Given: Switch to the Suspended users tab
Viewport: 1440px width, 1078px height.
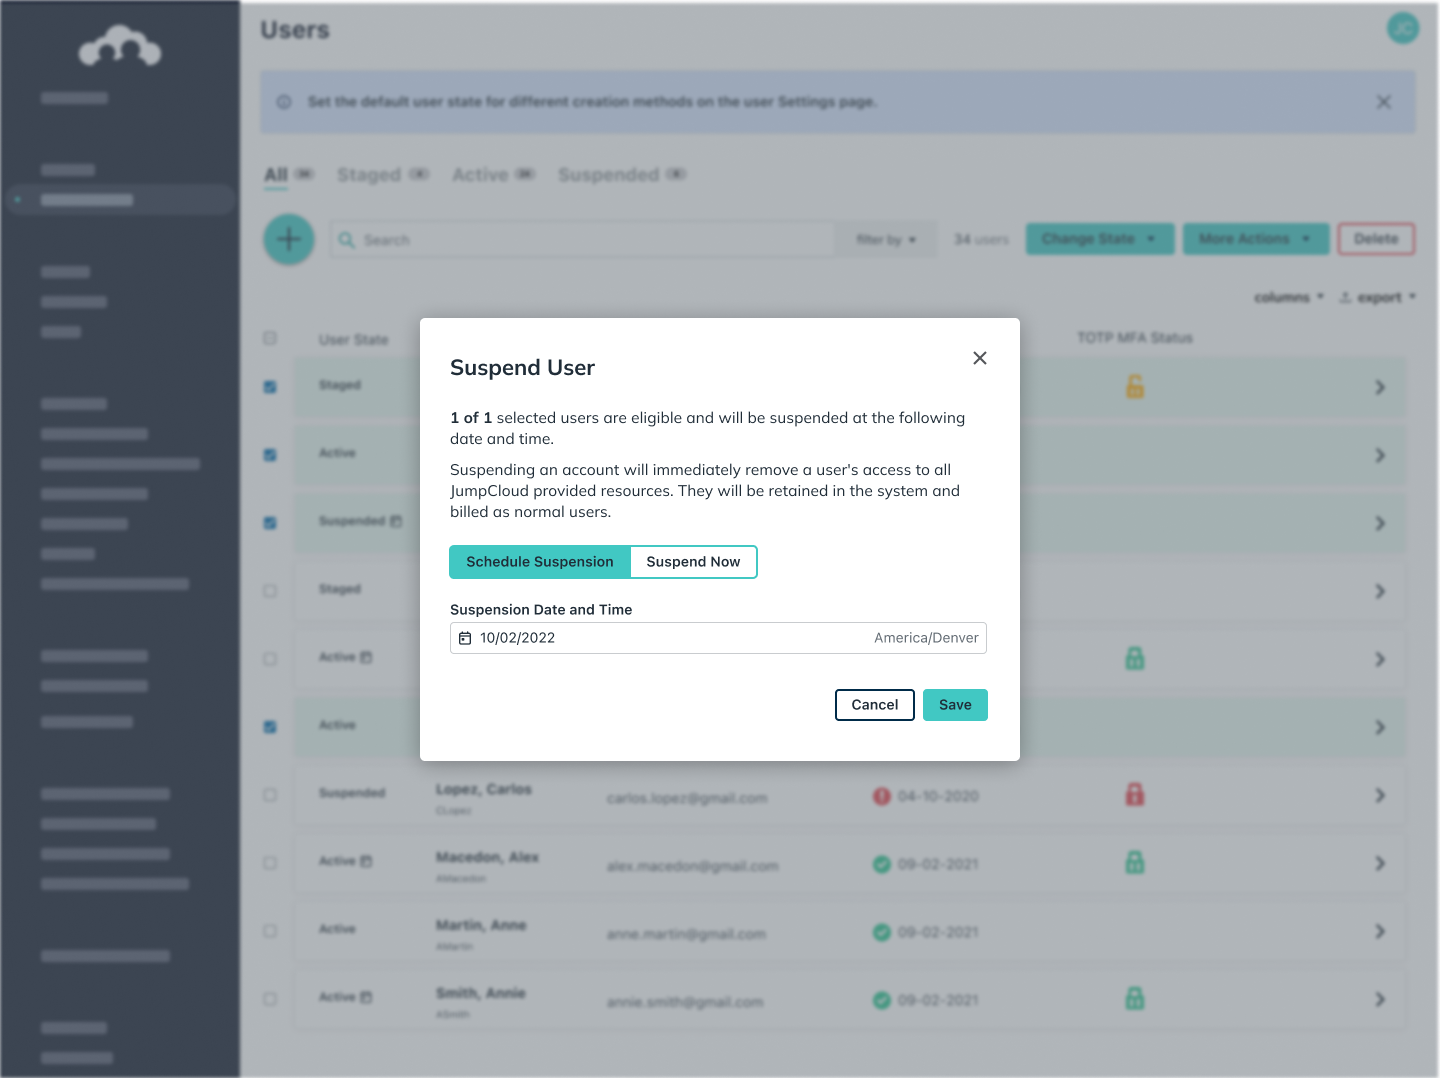Looking at the screenshot, I should pyautogui.click(x=611, y=174).
